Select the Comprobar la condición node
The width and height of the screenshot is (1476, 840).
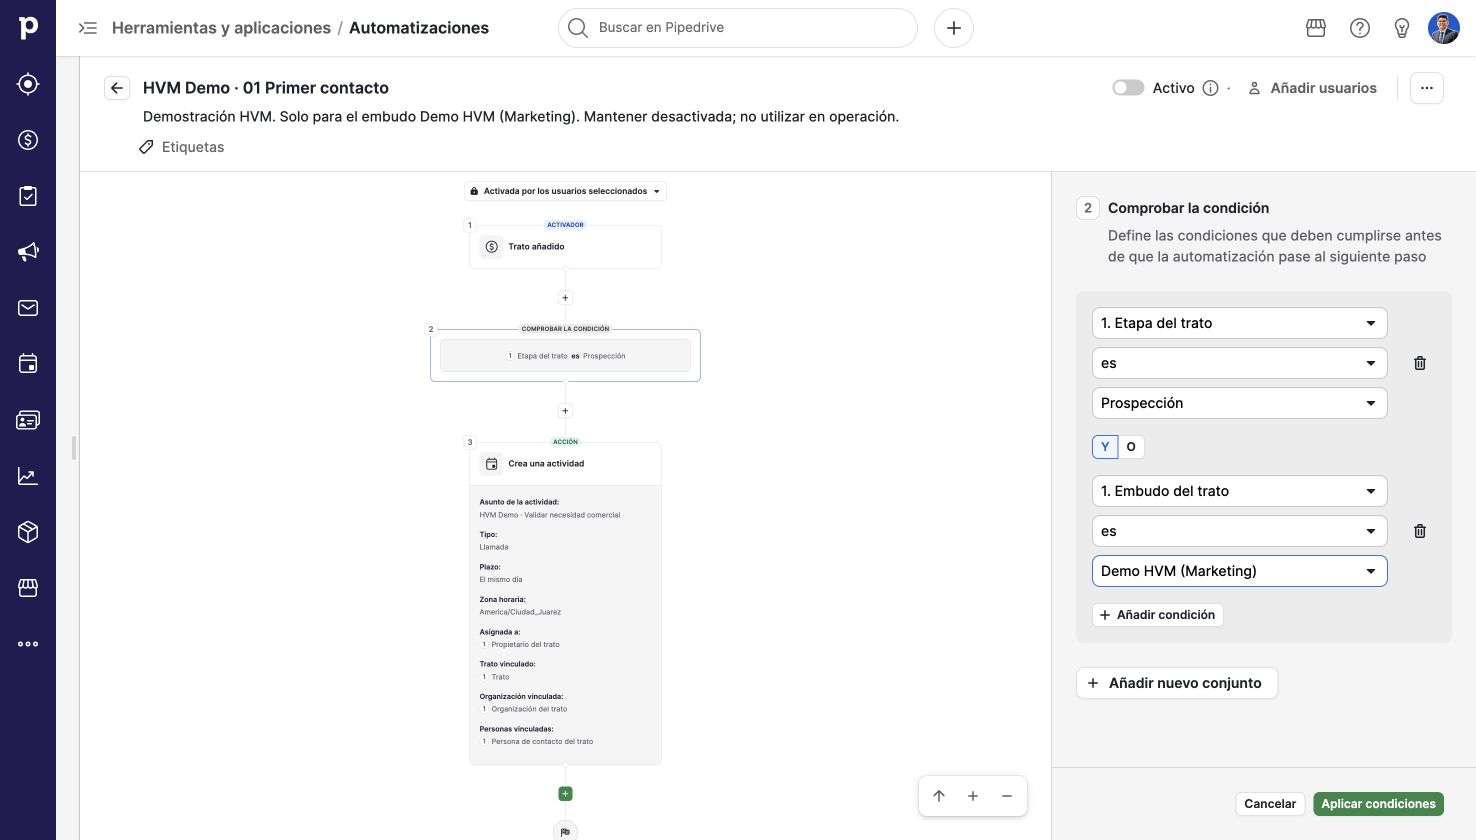pos(565,355)
